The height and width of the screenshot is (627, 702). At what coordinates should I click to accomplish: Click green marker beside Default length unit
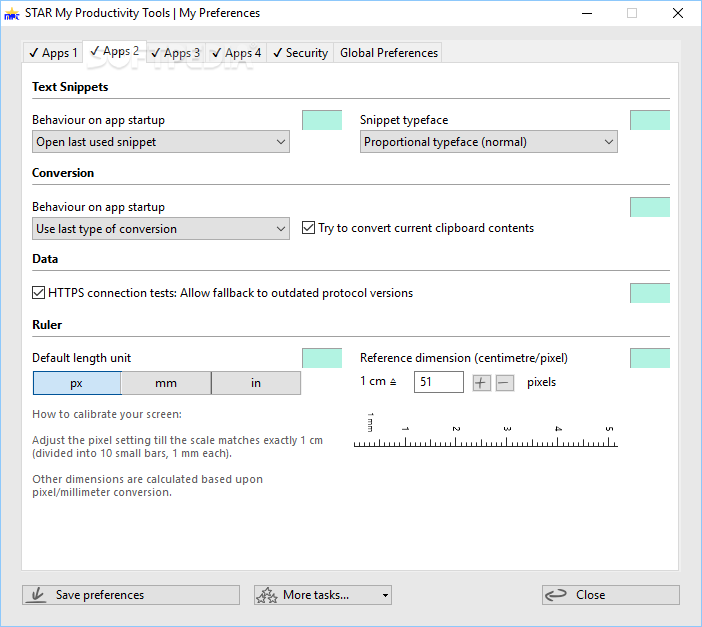click(x=322, y=358)
